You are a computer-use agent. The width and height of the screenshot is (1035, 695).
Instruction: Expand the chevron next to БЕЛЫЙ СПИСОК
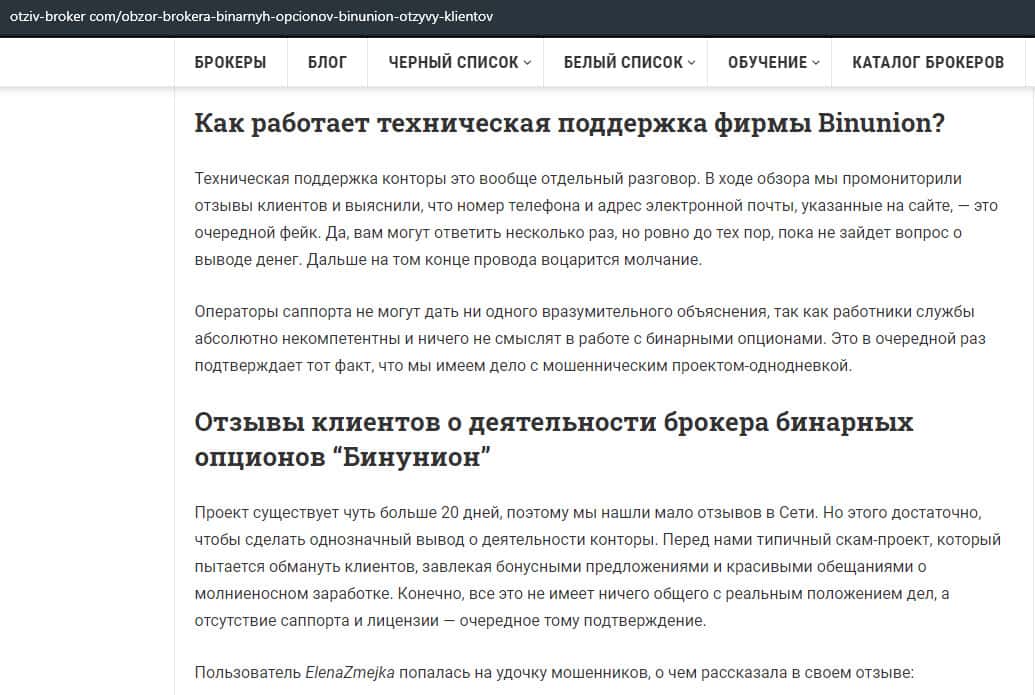(x=691, y=63)
